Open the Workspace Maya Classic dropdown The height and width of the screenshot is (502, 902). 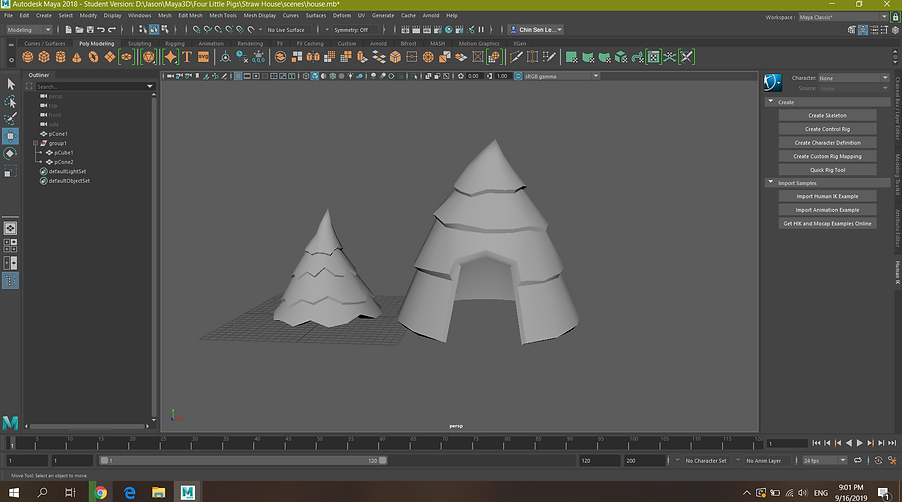843,17
